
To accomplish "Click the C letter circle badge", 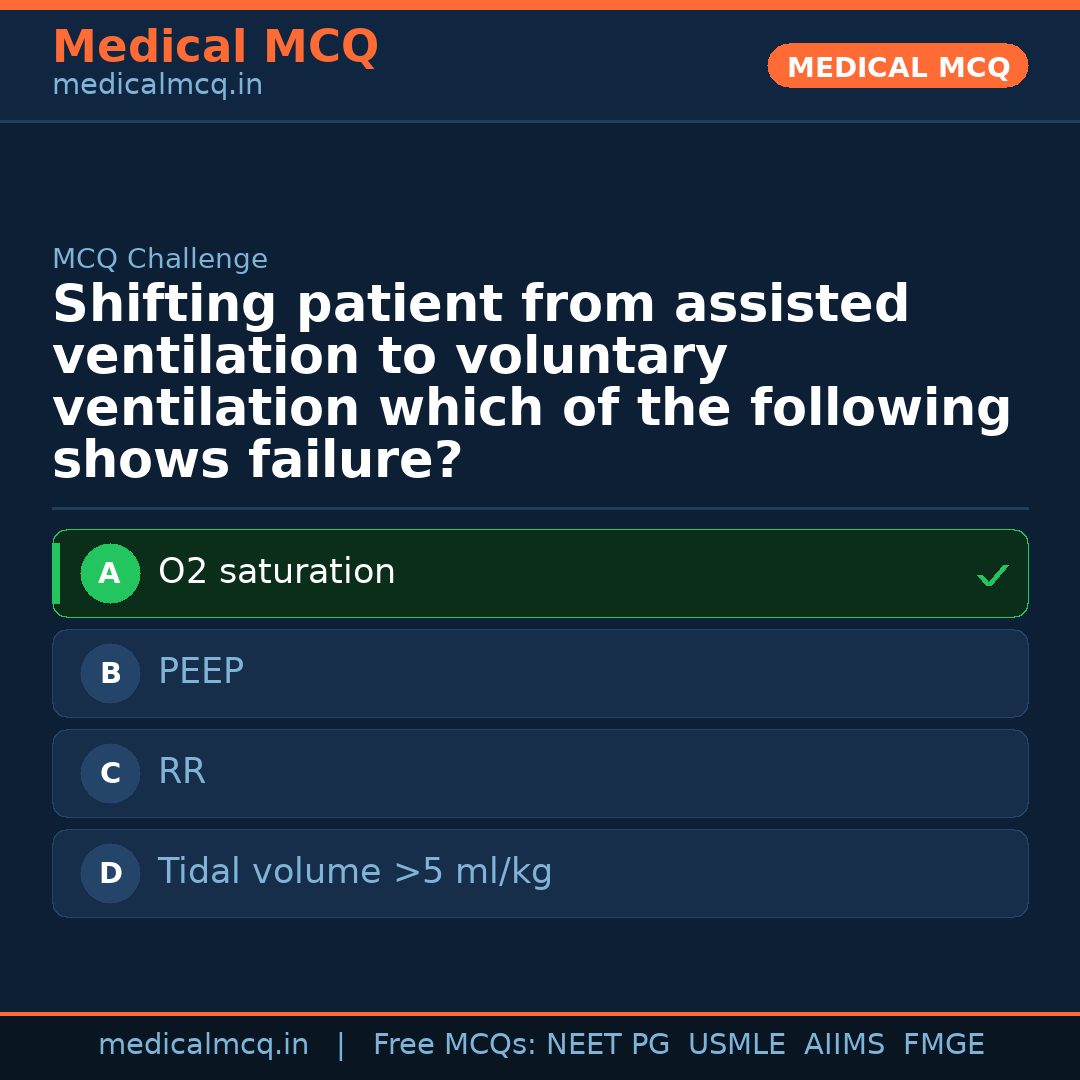I will click(110, 774).
